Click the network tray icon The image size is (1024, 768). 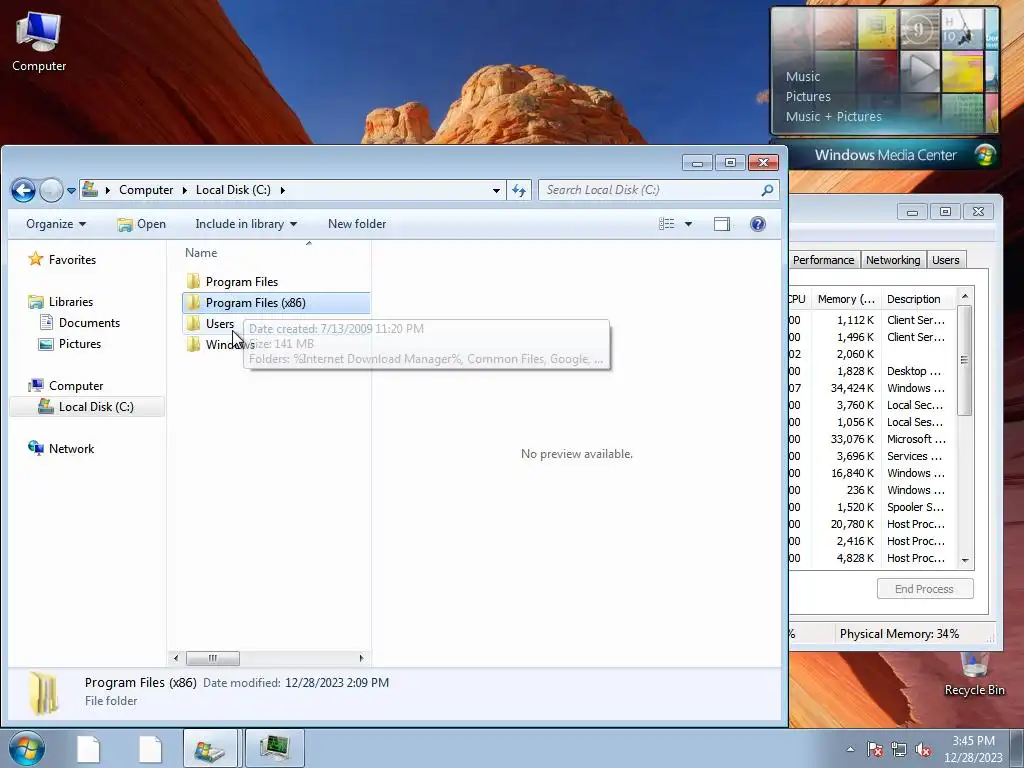click(x=899, y=749)
